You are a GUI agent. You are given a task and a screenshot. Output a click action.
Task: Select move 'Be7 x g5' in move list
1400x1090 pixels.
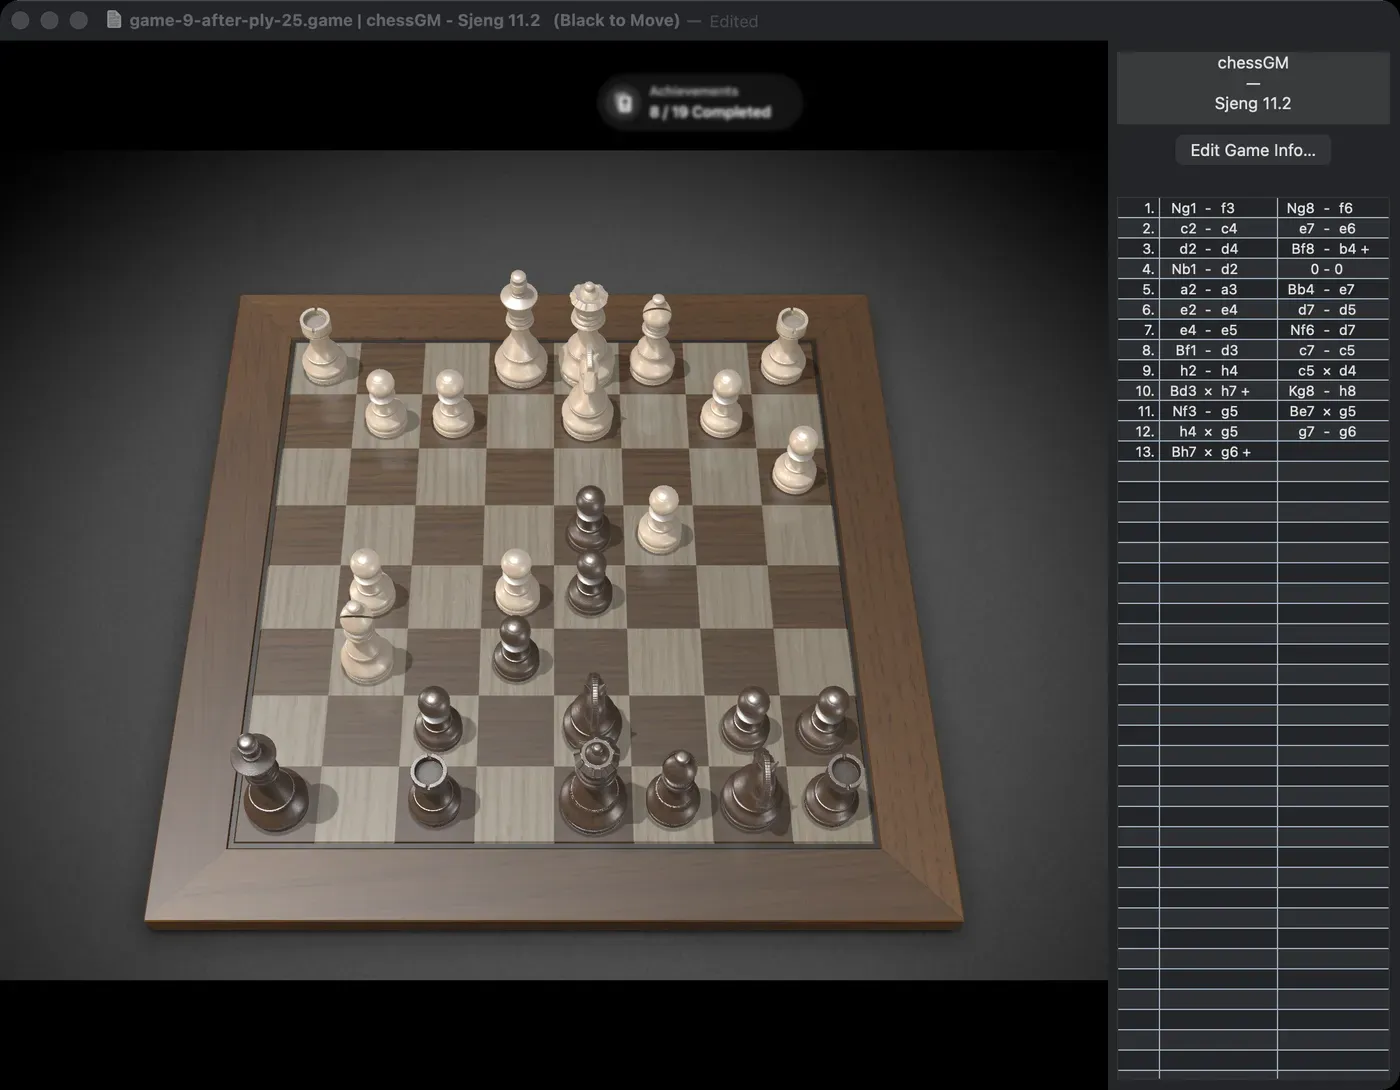pos(1322,411)
